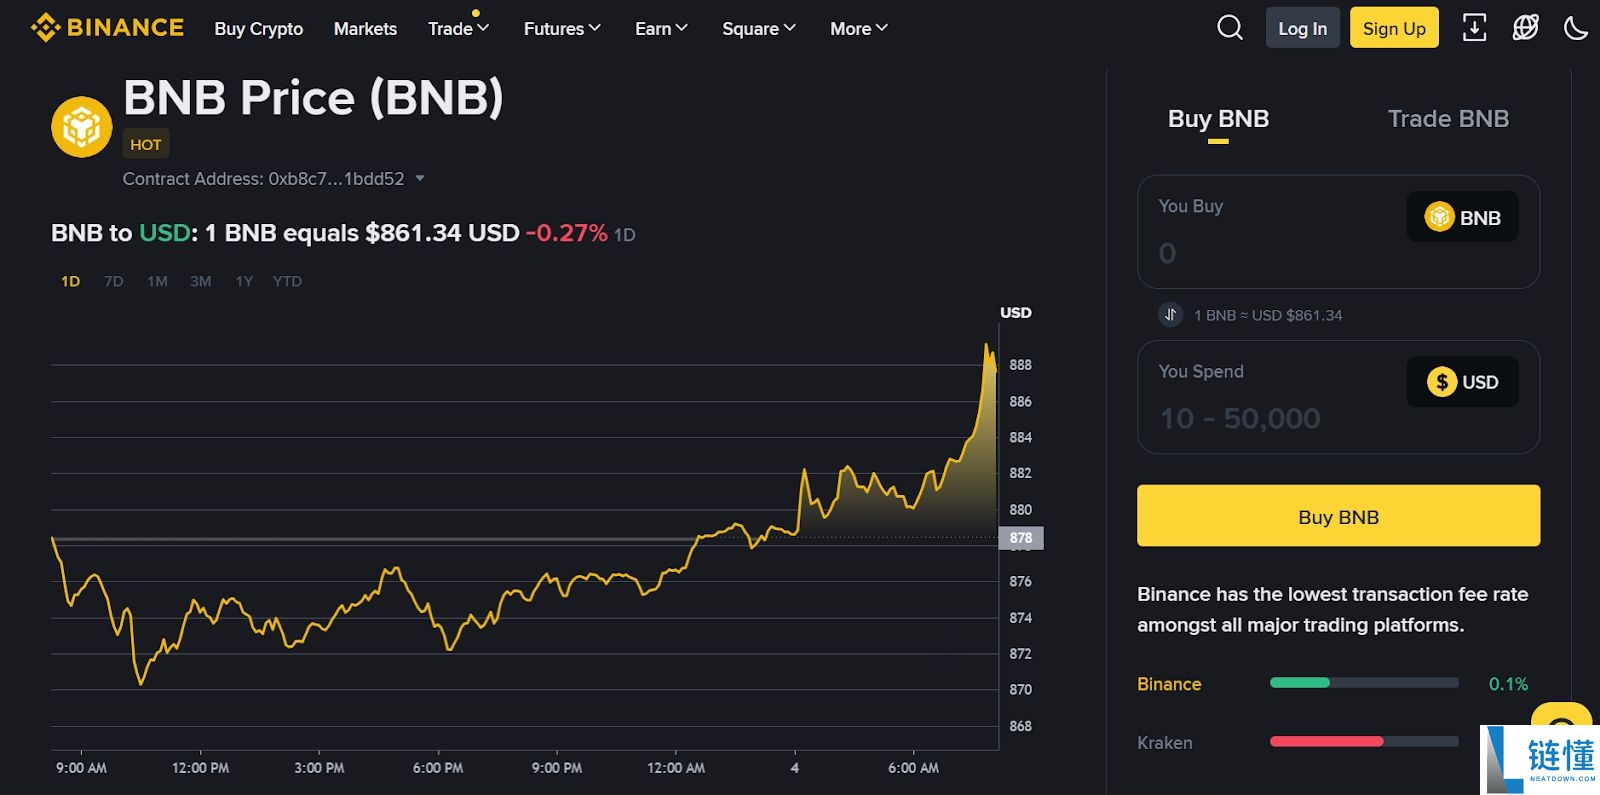Click the You Spend amount field
1600x795 pixels.
(x=1338, y=397)
